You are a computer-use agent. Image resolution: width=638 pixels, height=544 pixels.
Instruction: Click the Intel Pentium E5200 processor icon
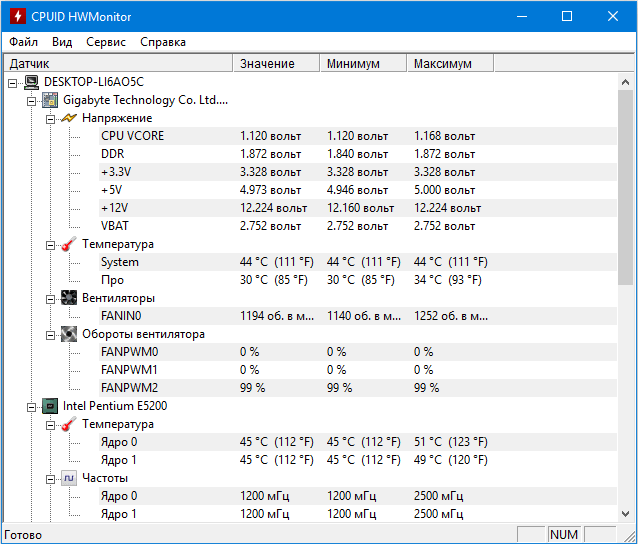pos(50,406)
